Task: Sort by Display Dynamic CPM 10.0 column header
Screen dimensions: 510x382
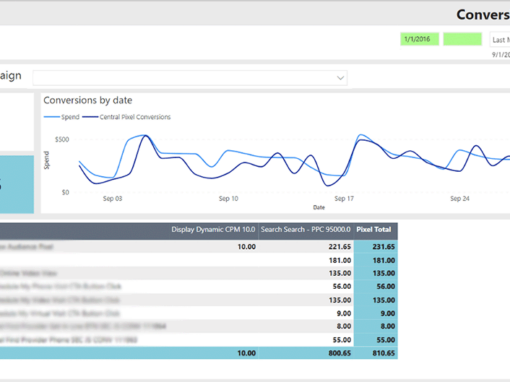Action: pos(213,230)
